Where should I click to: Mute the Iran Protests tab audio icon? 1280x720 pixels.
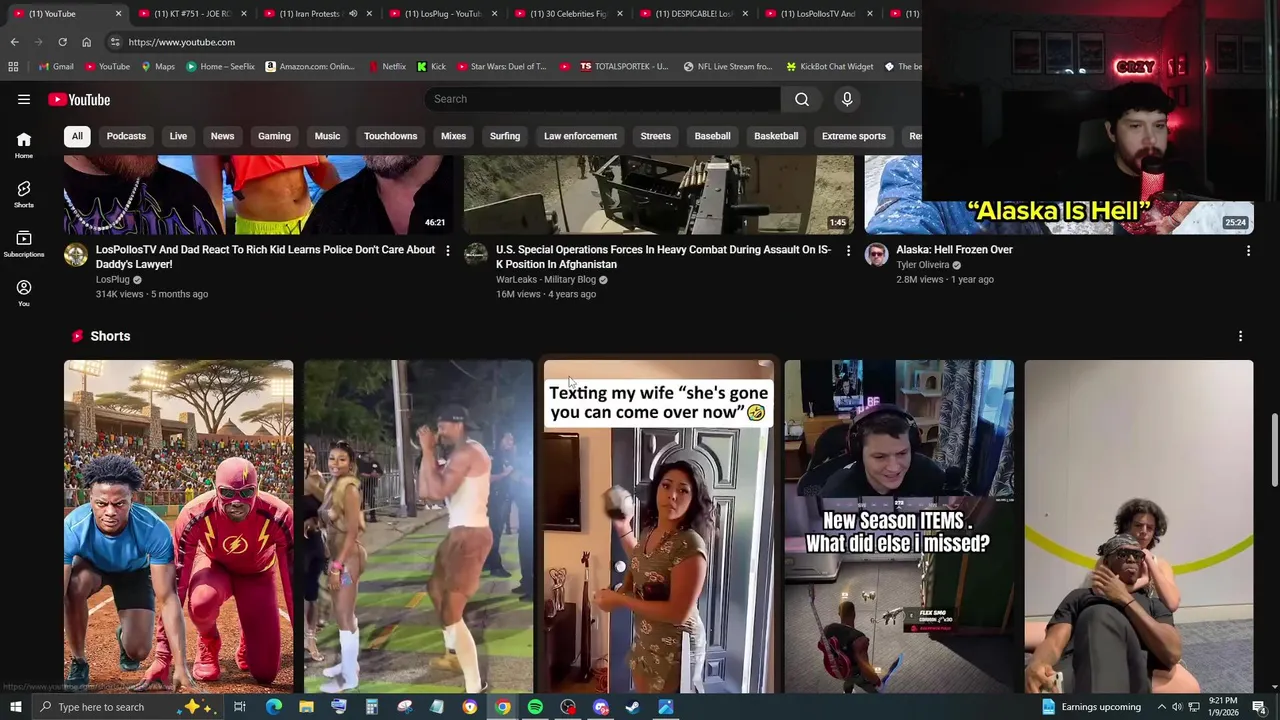point(353,14)
